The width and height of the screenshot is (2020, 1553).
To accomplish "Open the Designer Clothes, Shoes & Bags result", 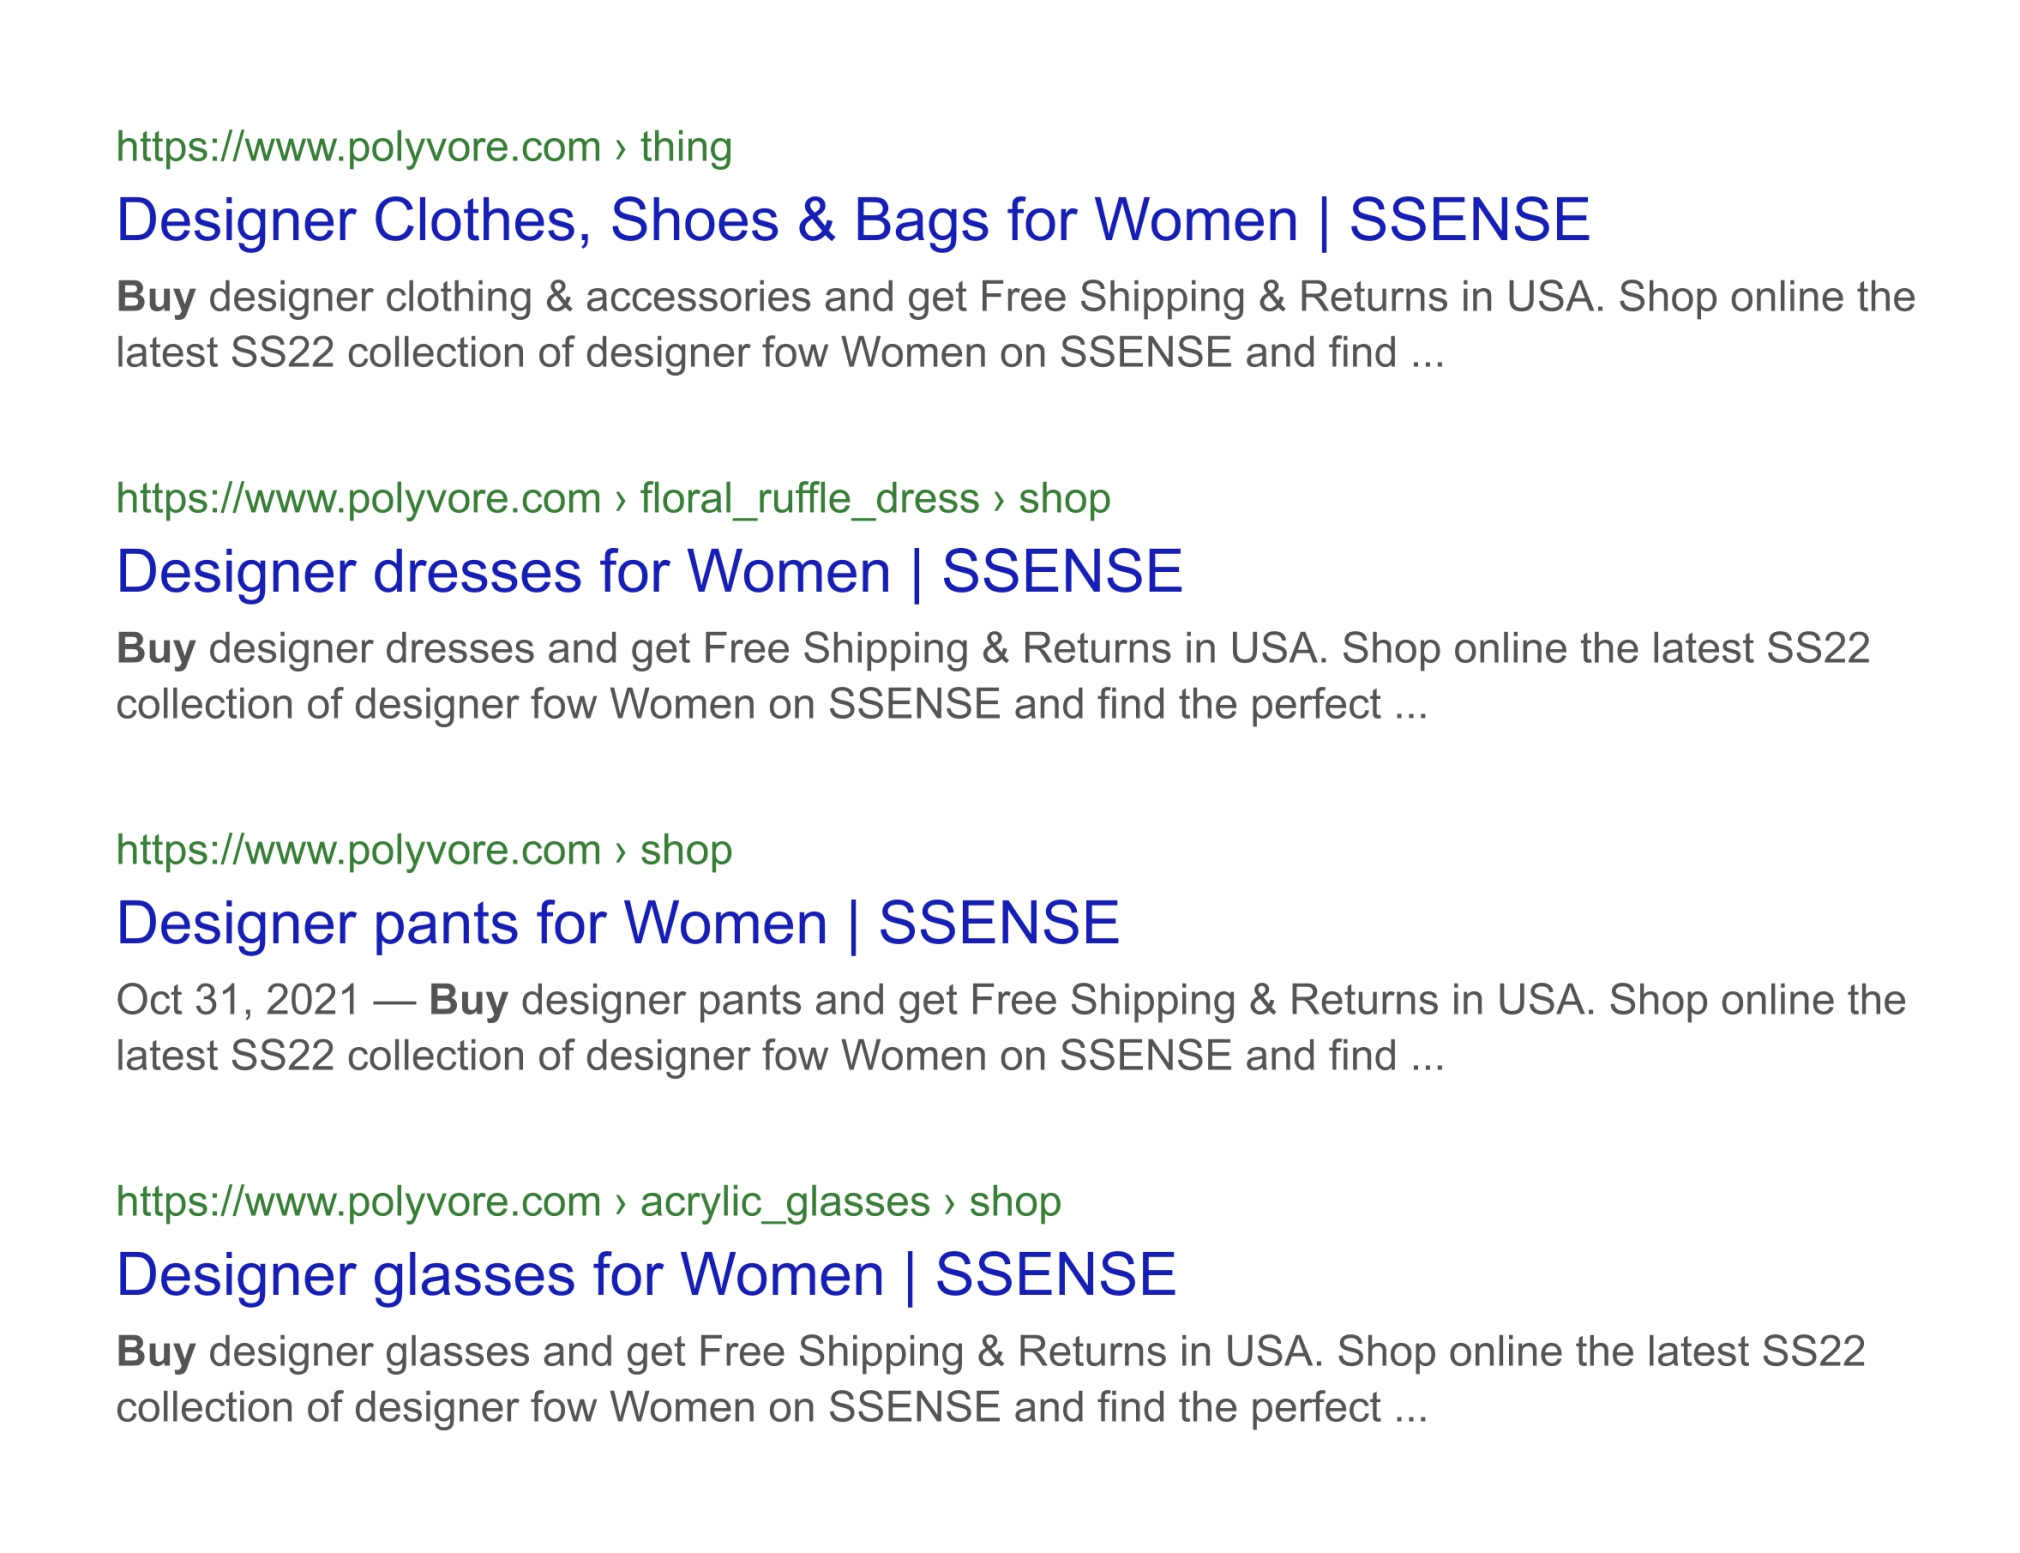I will click(x=851, y=219).
